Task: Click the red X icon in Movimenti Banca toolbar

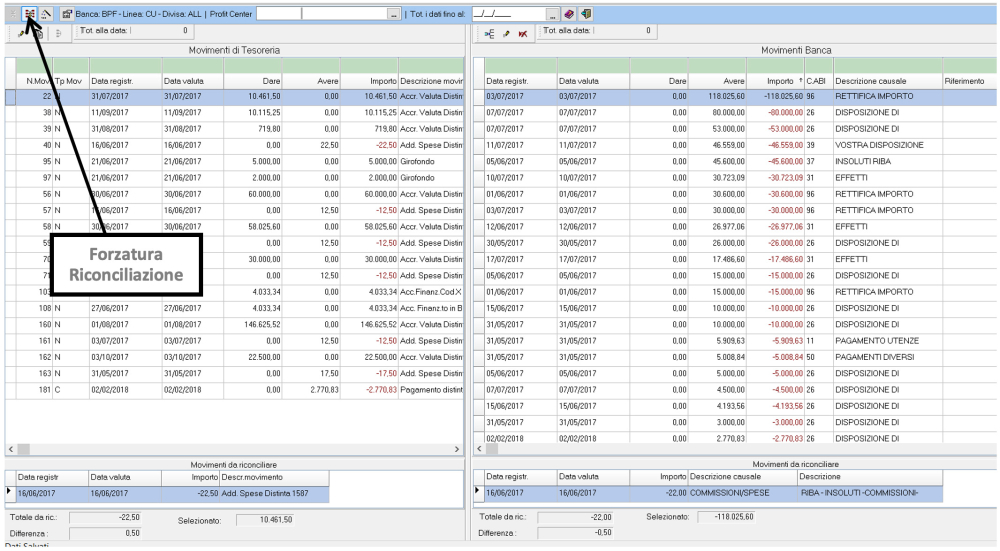Action: click(523, 35)
